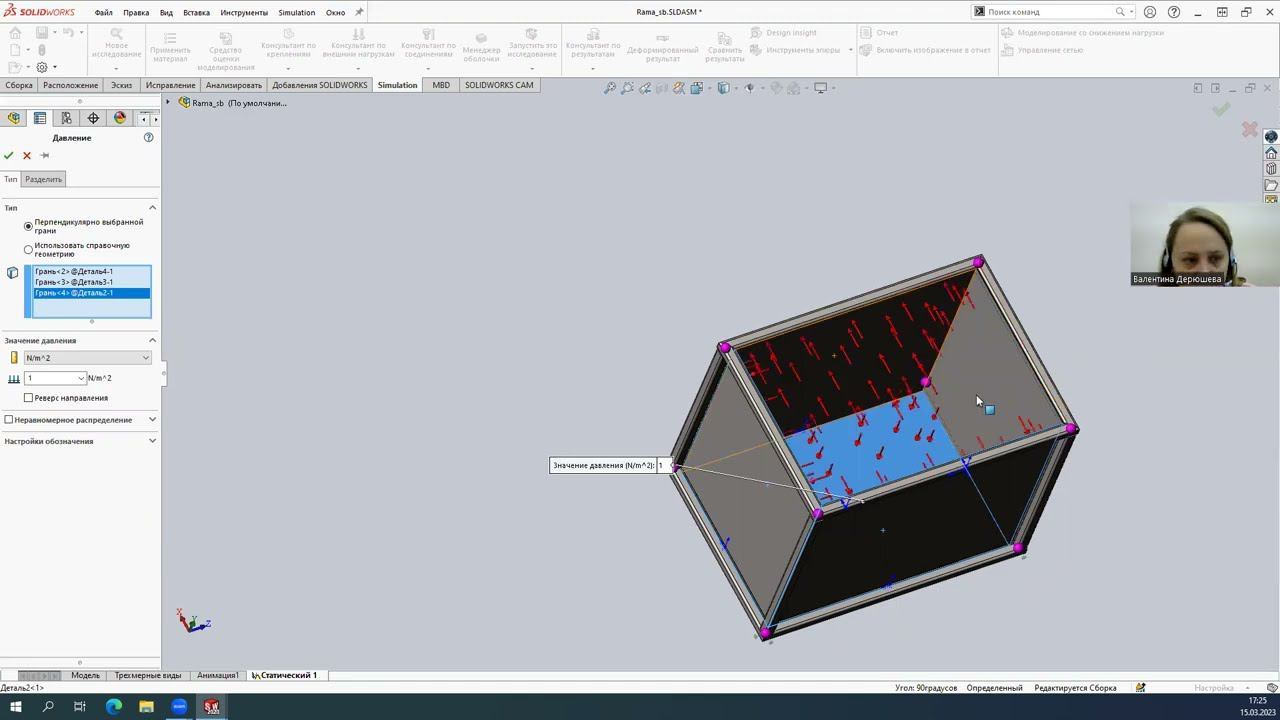Switch to Эскиз ribbon tab
The image size is (1280, 720).
121,85
